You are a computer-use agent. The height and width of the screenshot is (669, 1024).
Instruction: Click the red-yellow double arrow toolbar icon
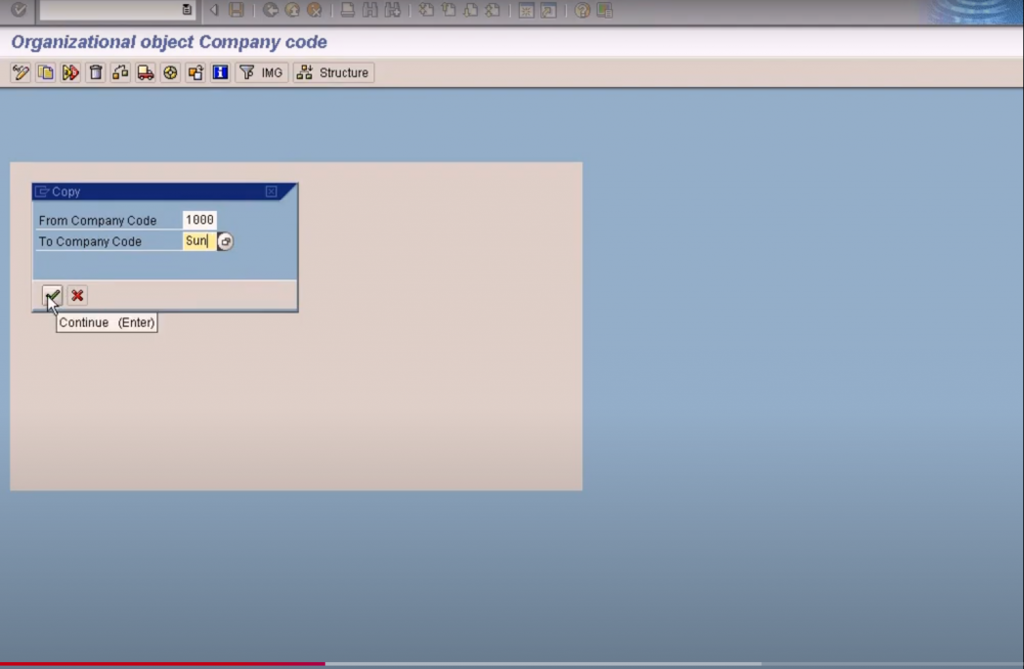pos(71,73)
